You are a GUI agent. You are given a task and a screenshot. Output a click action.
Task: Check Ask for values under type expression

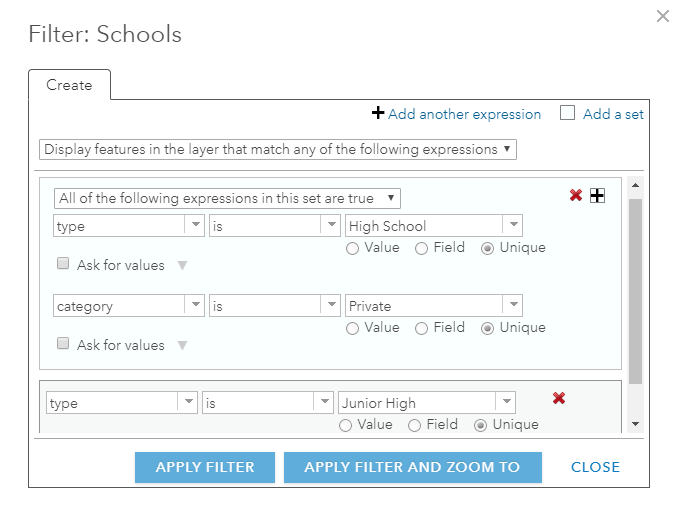62,265
